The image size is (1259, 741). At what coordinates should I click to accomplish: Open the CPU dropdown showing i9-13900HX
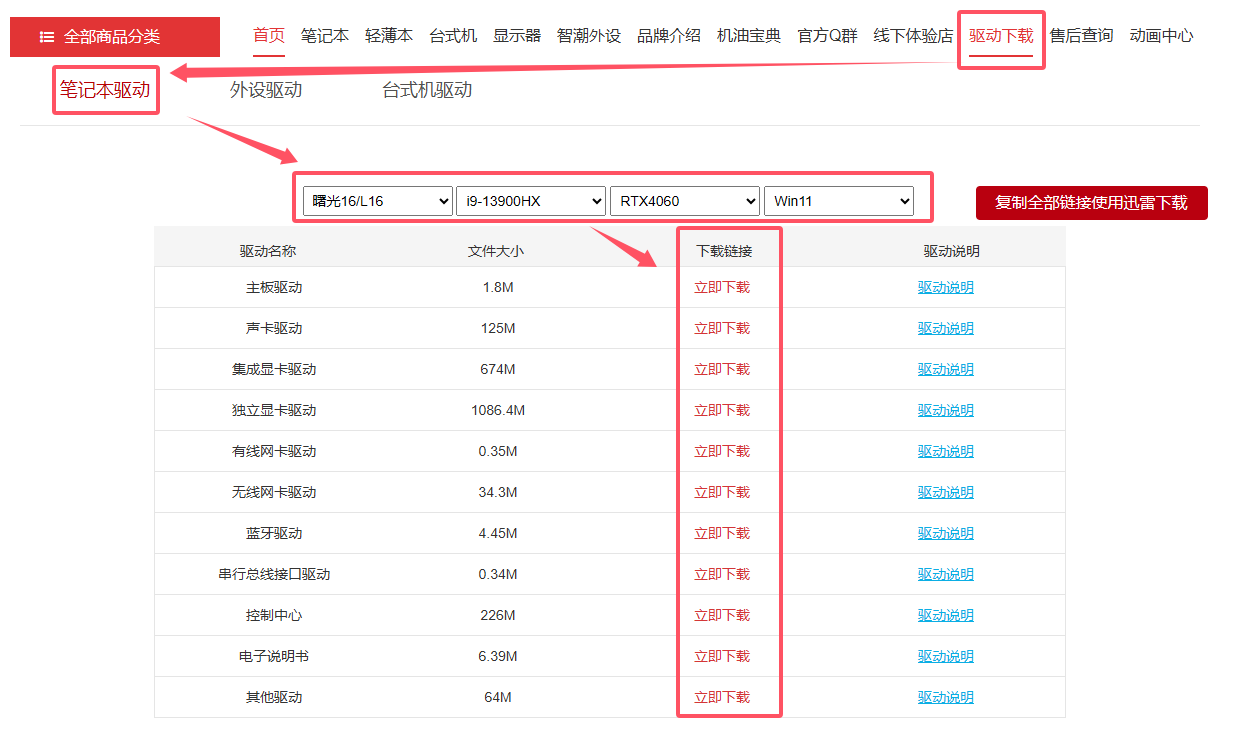click(530, 200)
